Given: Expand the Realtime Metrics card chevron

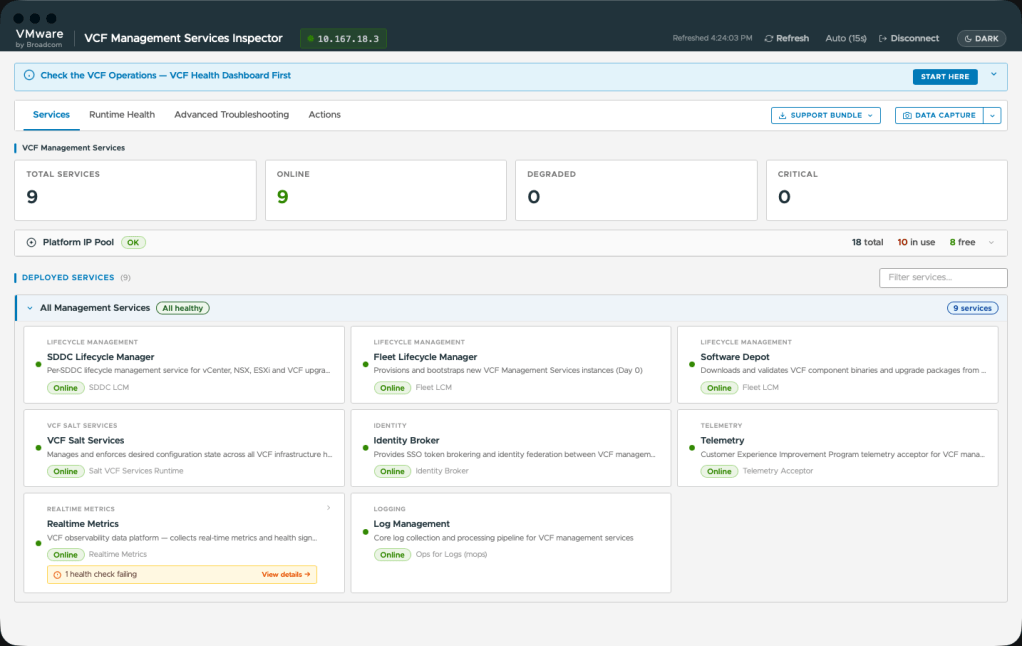Looking at the screenshot, I should coord(328,508).
